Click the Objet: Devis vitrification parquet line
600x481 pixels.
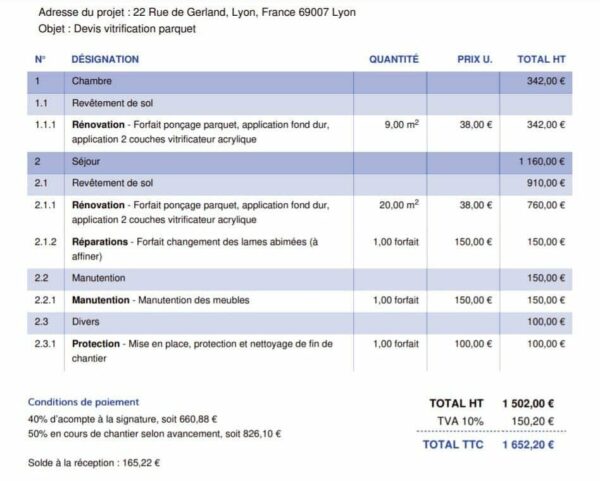coord(117,29)
